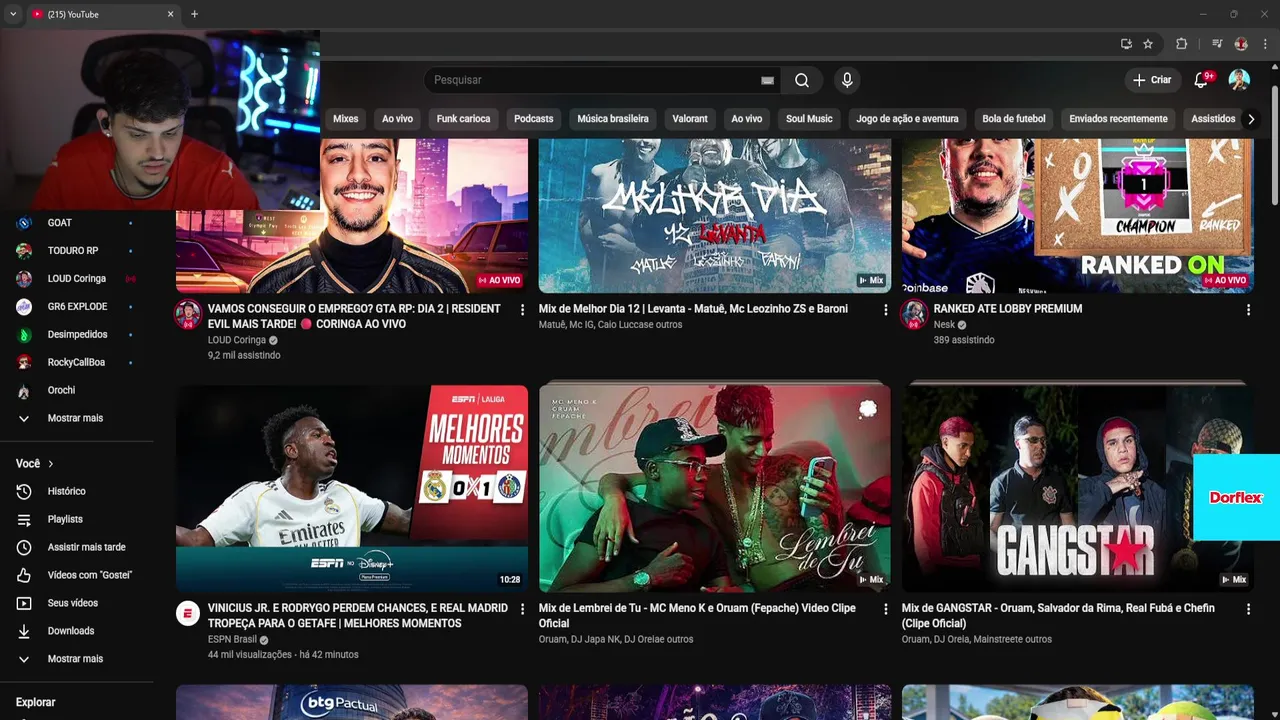Image resolution: width=1280 pixels, height=720 pixels.
Task: Open Nesk channel avatar beside video title
Action: pos(914,314)
